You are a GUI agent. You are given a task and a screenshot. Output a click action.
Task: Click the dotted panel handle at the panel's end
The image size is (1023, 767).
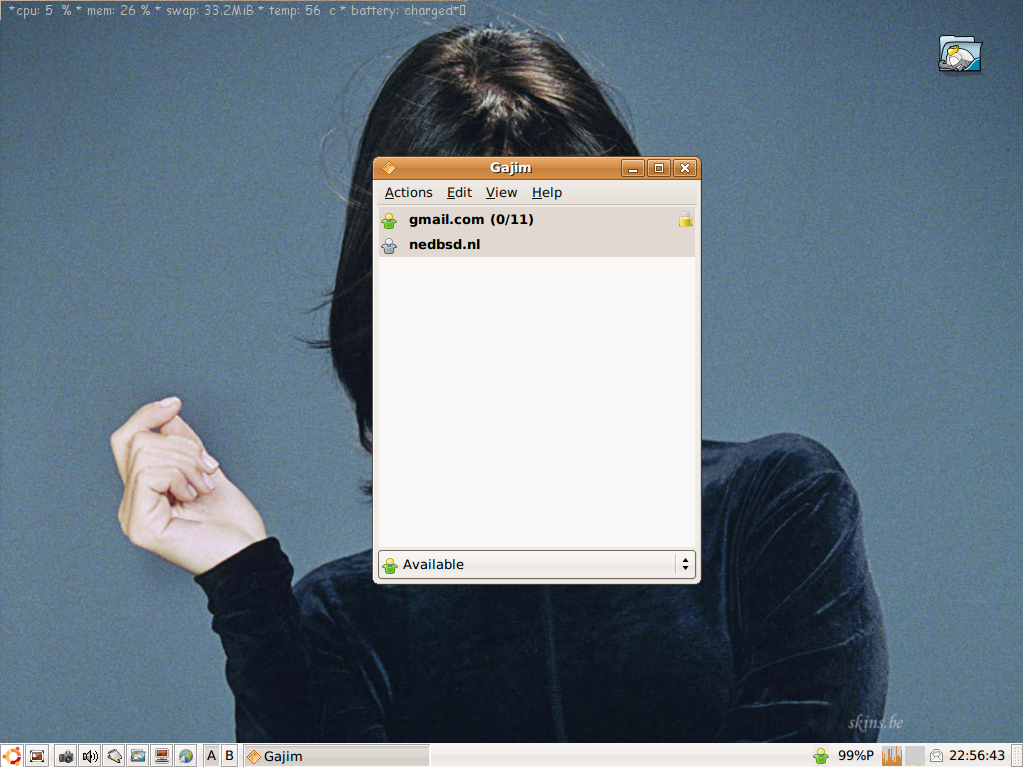pyautogui.click(x=1016, y=756)
